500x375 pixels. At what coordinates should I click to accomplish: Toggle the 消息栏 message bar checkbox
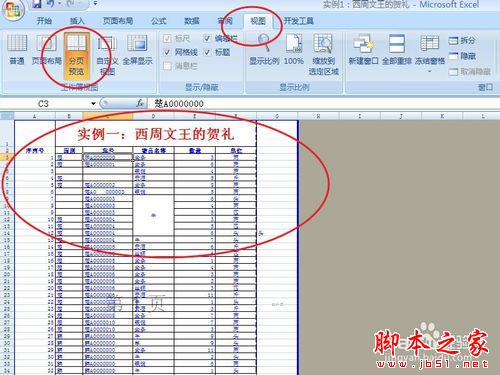pos(181,66)
